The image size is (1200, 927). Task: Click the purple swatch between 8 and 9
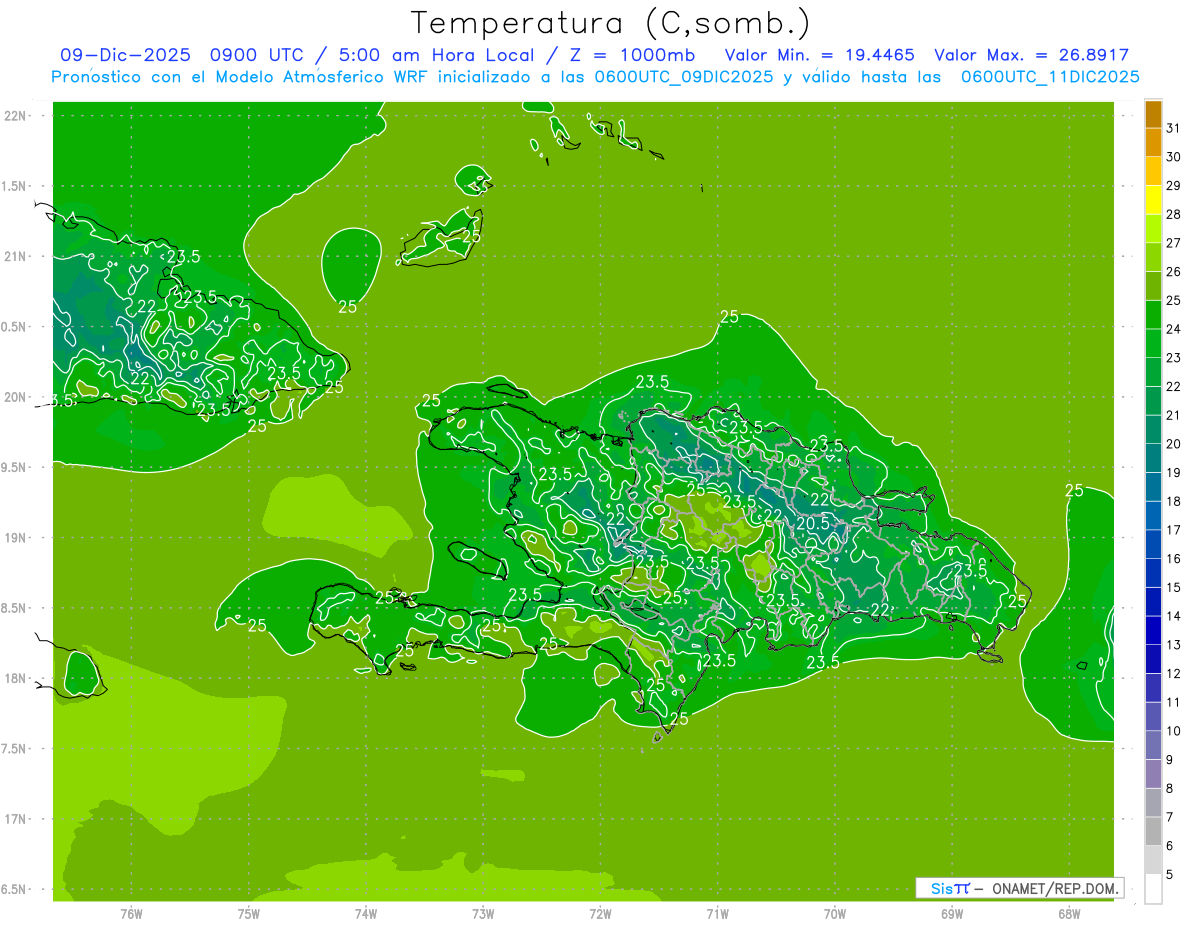1153,775
